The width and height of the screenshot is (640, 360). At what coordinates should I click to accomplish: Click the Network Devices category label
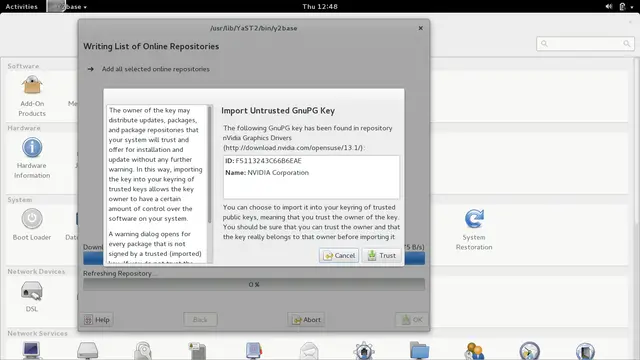click(36, 271)
